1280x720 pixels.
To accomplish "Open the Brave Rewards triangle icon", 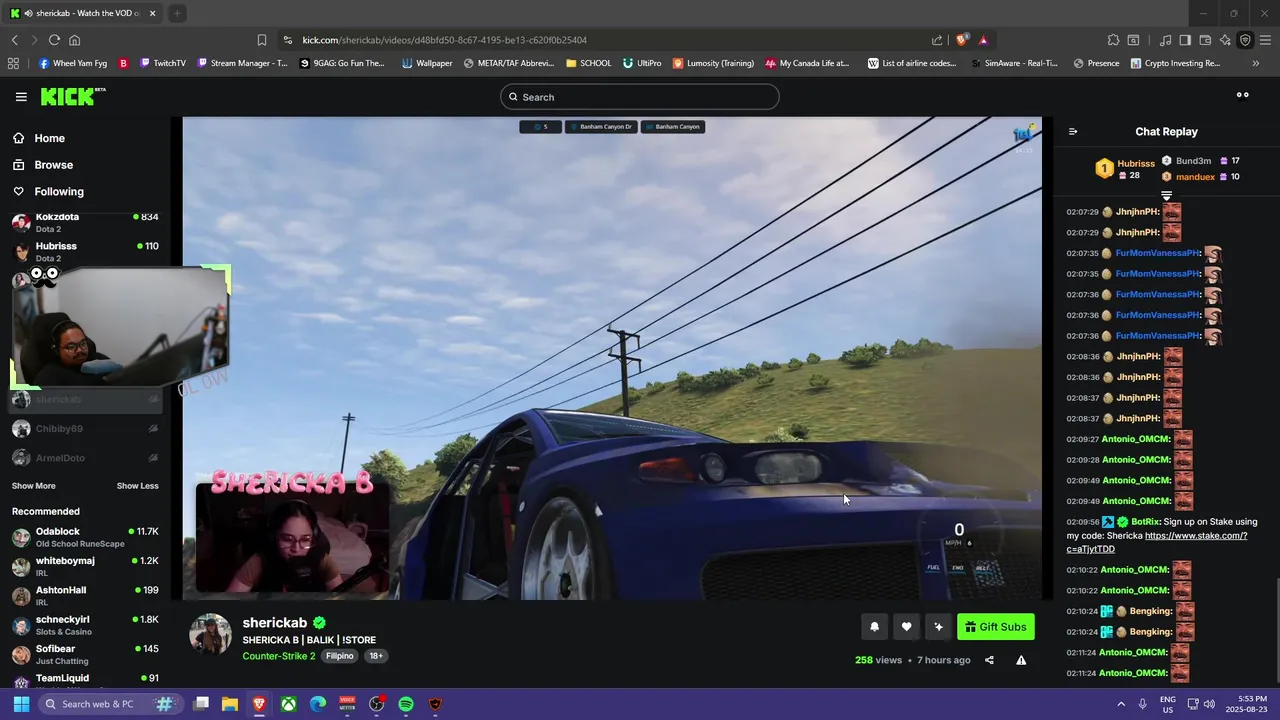I will (x=983, y=40).
